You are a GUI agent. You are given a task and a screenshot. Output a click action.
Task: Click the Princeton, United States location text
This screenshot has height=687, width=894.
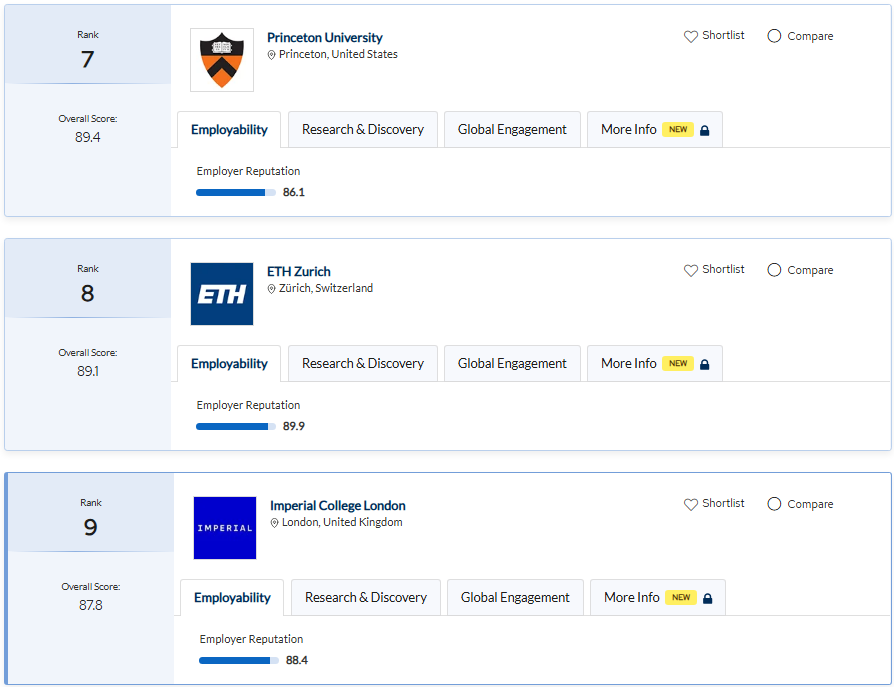(338, 54)
